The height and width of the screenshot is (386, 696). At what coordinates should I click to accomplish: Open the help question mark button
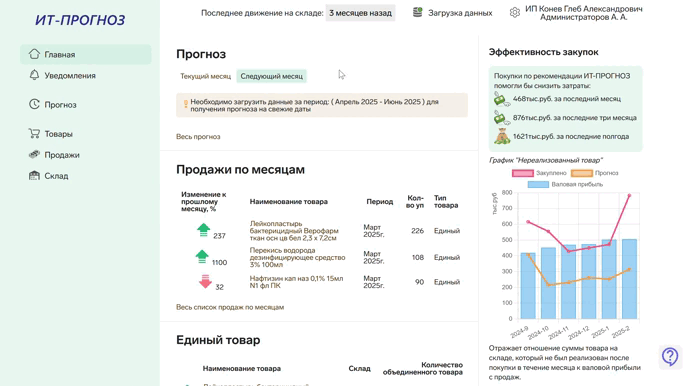tap(670, 356)
